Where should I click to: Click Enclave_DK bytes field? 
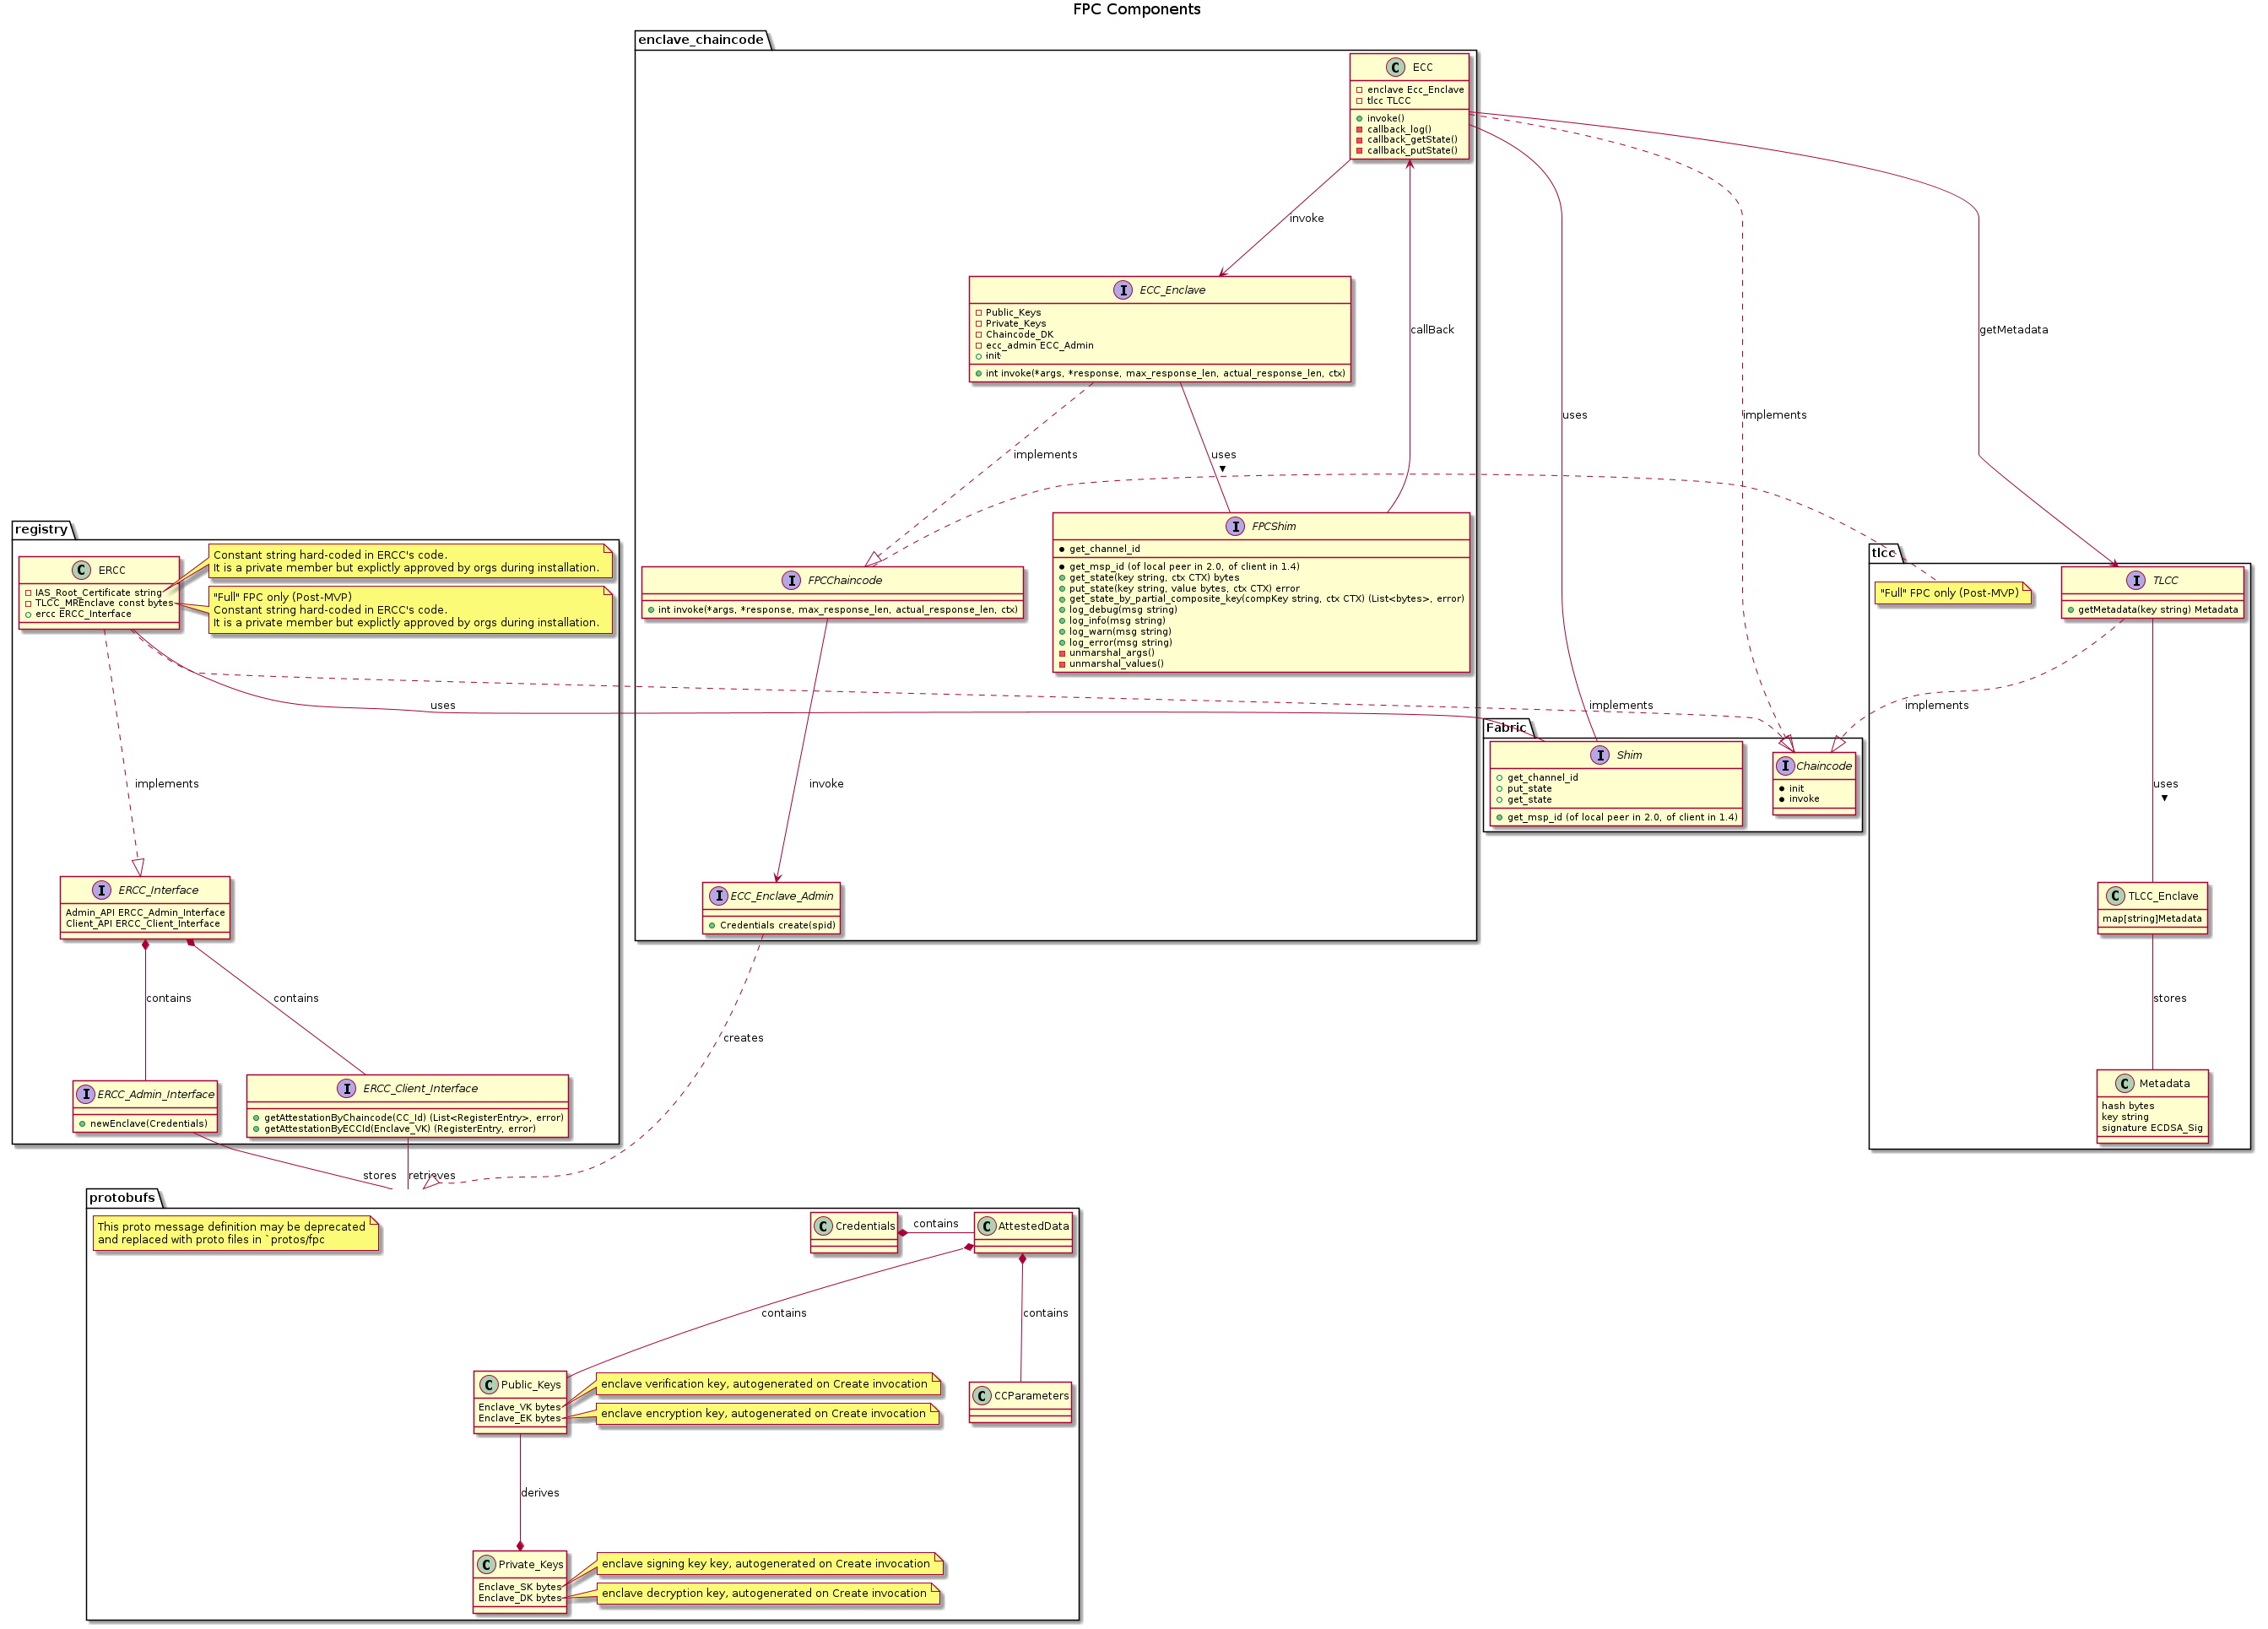pos(519,1598)
